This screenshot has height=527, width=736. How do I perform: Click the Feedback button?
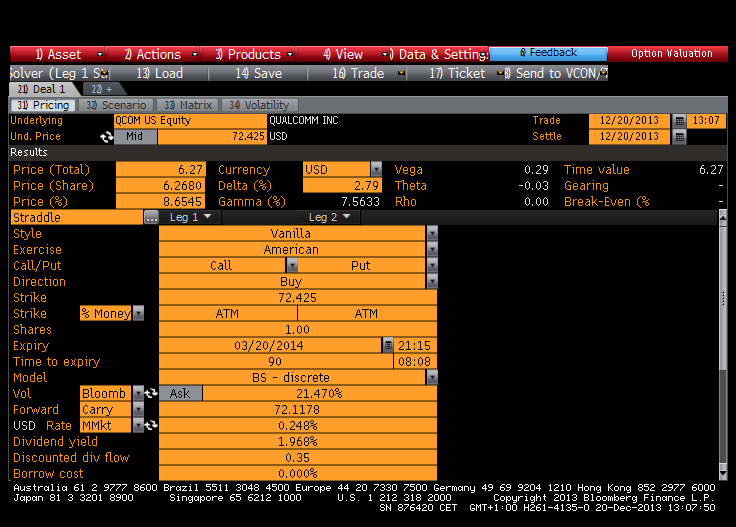[x=548, y=53]
